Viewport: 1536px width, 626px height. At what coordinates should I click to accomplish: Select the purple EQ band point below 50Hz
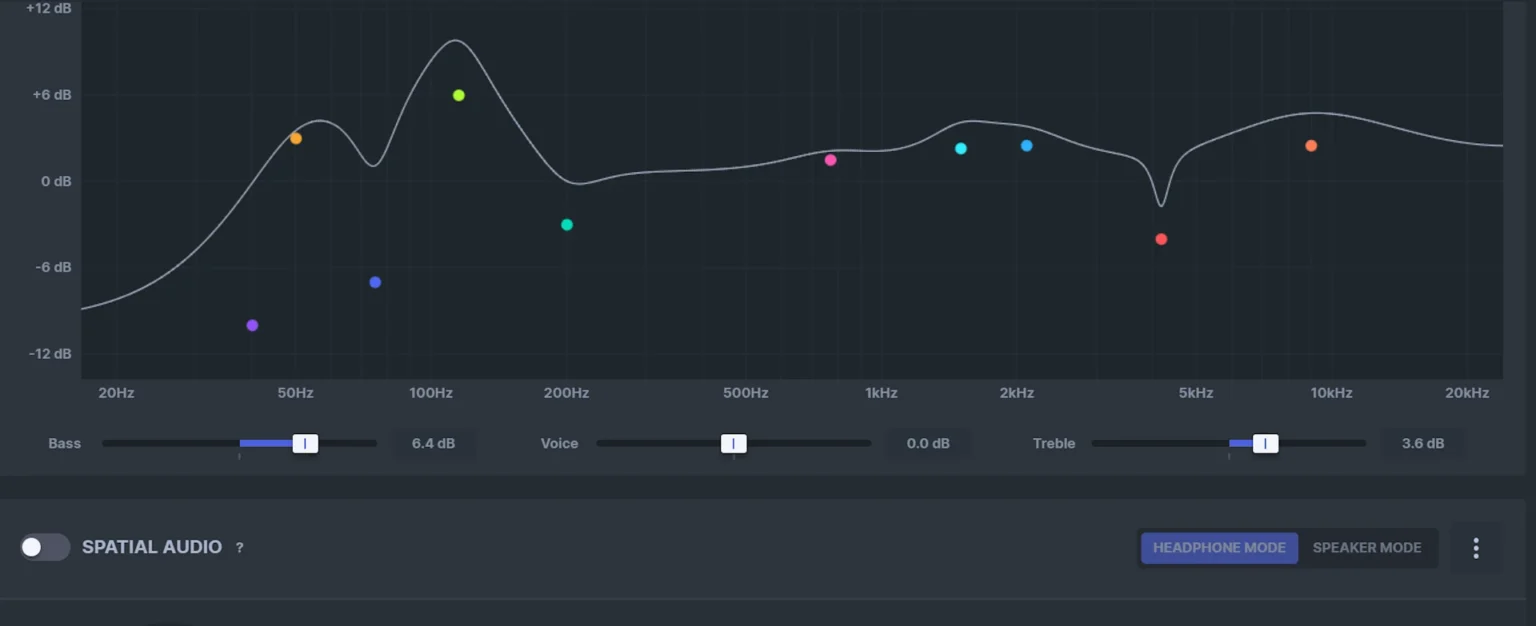click(x=252, y=325)
